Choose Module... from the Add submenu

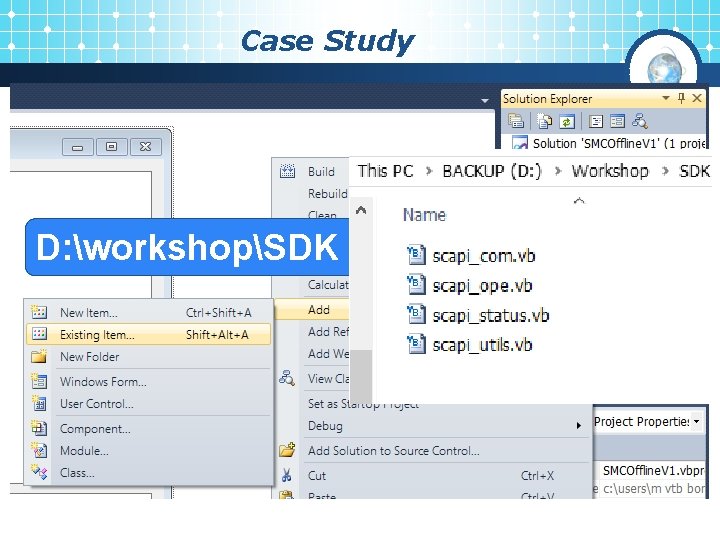point(148,451)
